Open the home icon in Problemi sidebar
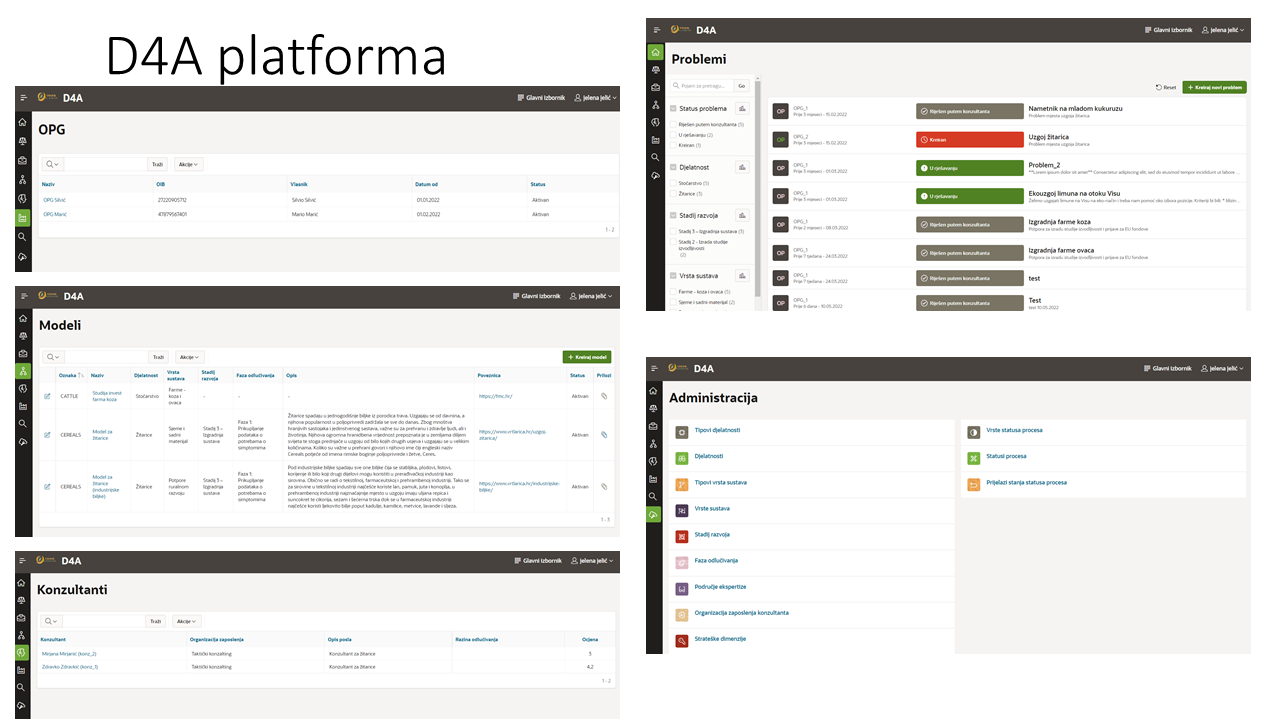Screen dimensions: 1280x720 655,52
